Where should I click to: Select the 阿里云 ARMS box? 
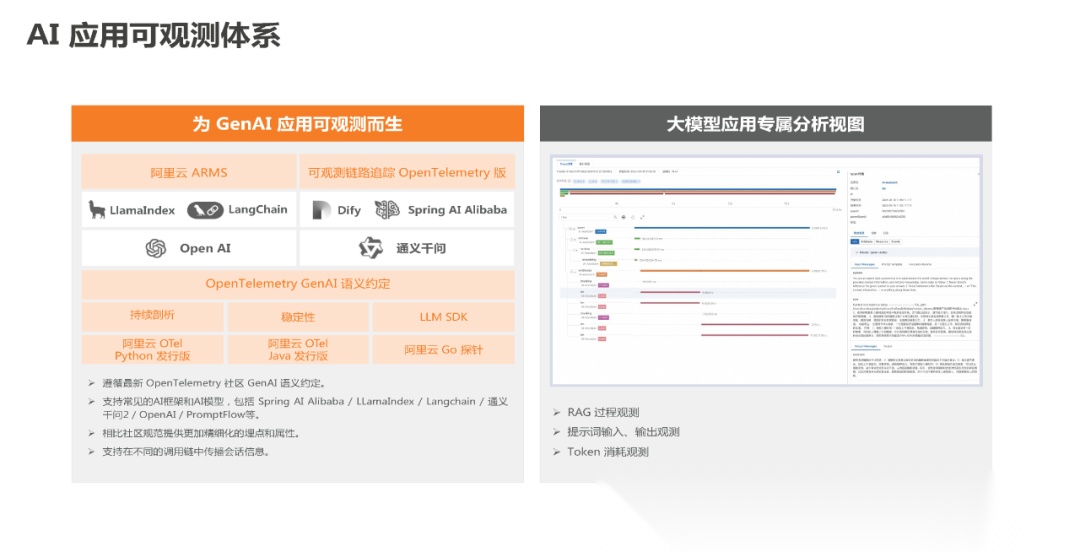(x=189, y=172)
